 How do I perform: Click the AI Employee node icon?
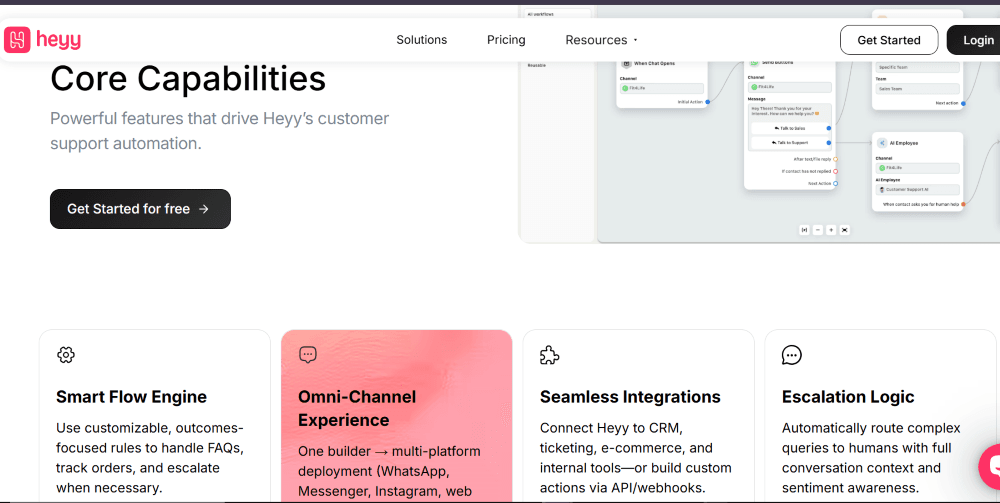tap(882, 143)
